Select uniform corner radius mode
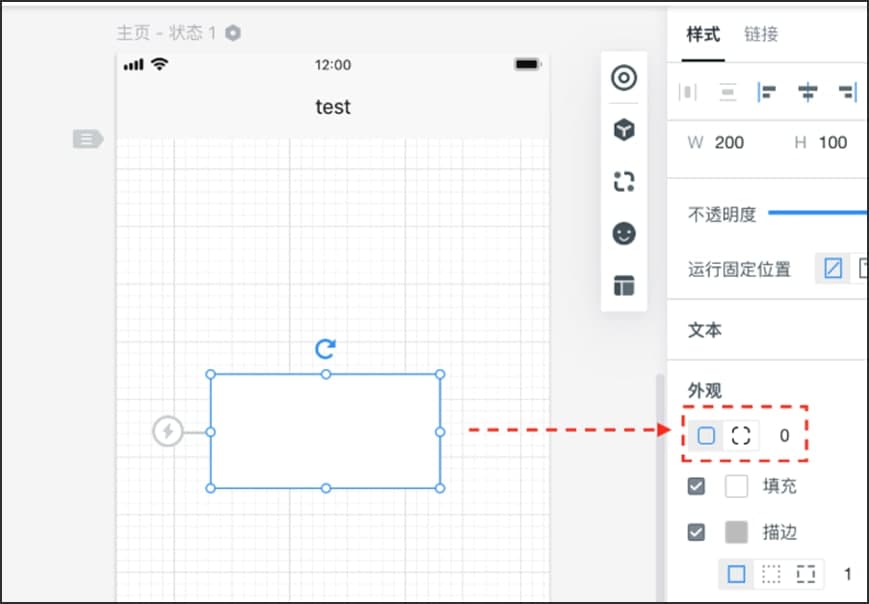Screen dimensions: 869x604 pyautogui.click(x=706, y=436)
